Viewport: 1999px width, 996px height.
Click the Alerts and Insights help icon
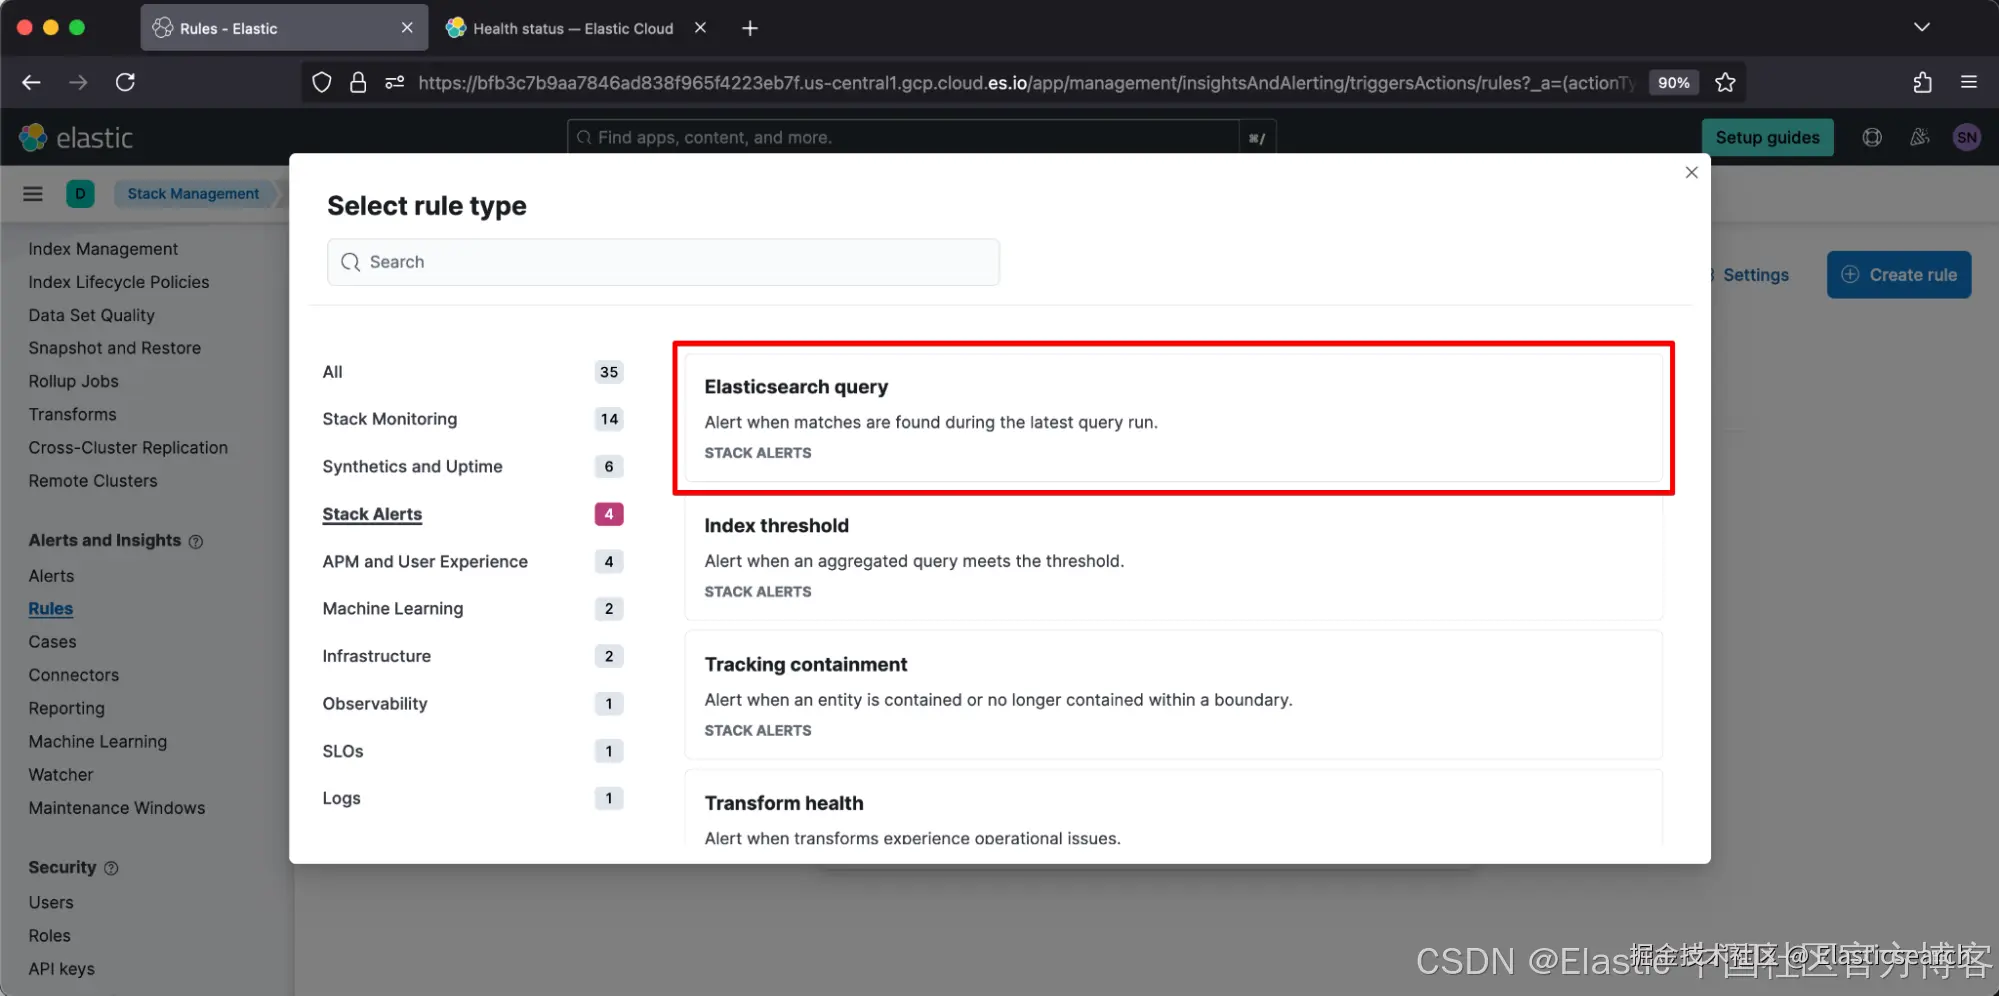point(196,541)
